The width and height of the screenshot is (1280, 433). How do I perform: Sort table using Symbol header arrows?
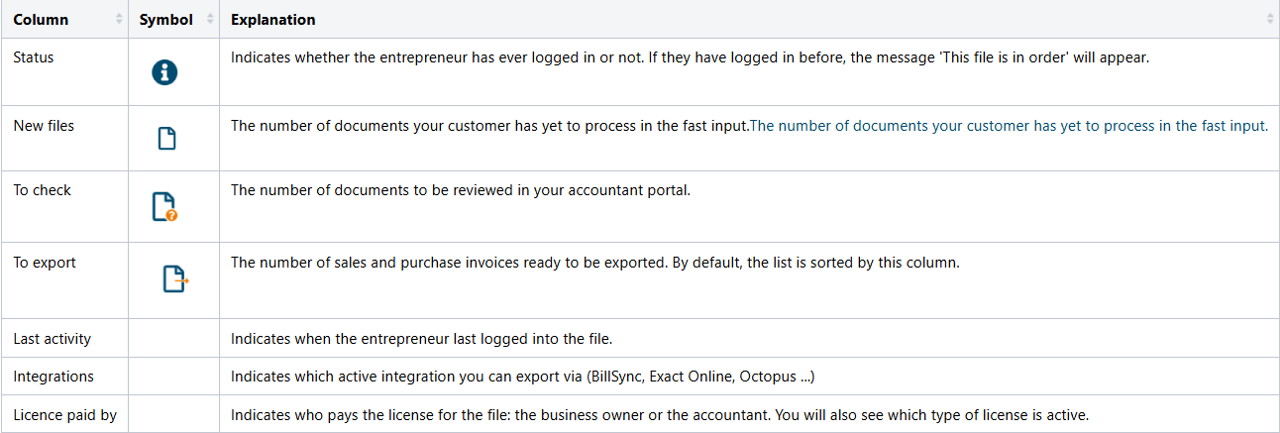210,20
